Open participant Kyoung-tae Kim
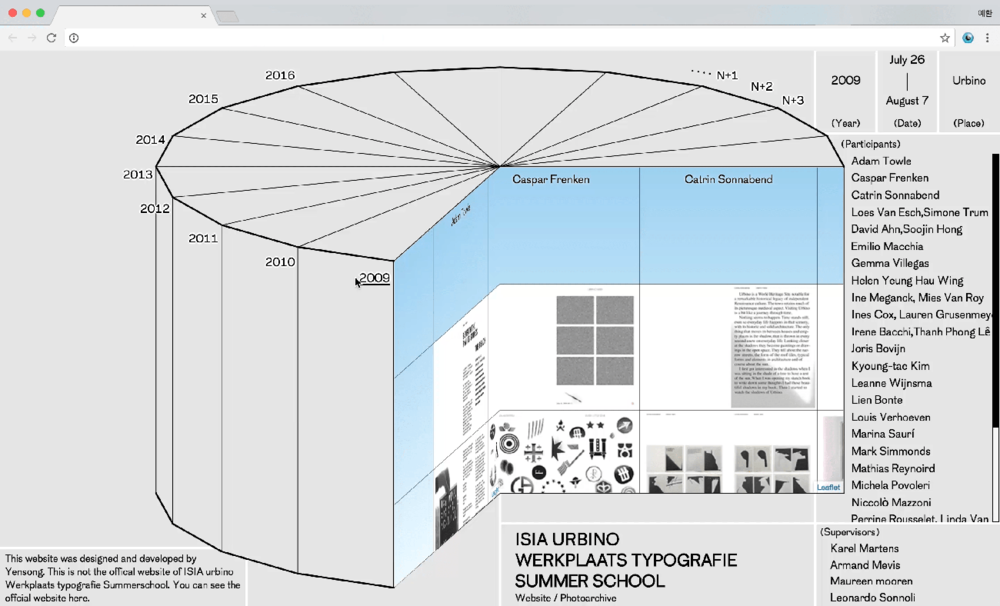The height and width of the screenshot is (606, 1000). (x=890, y=366)
